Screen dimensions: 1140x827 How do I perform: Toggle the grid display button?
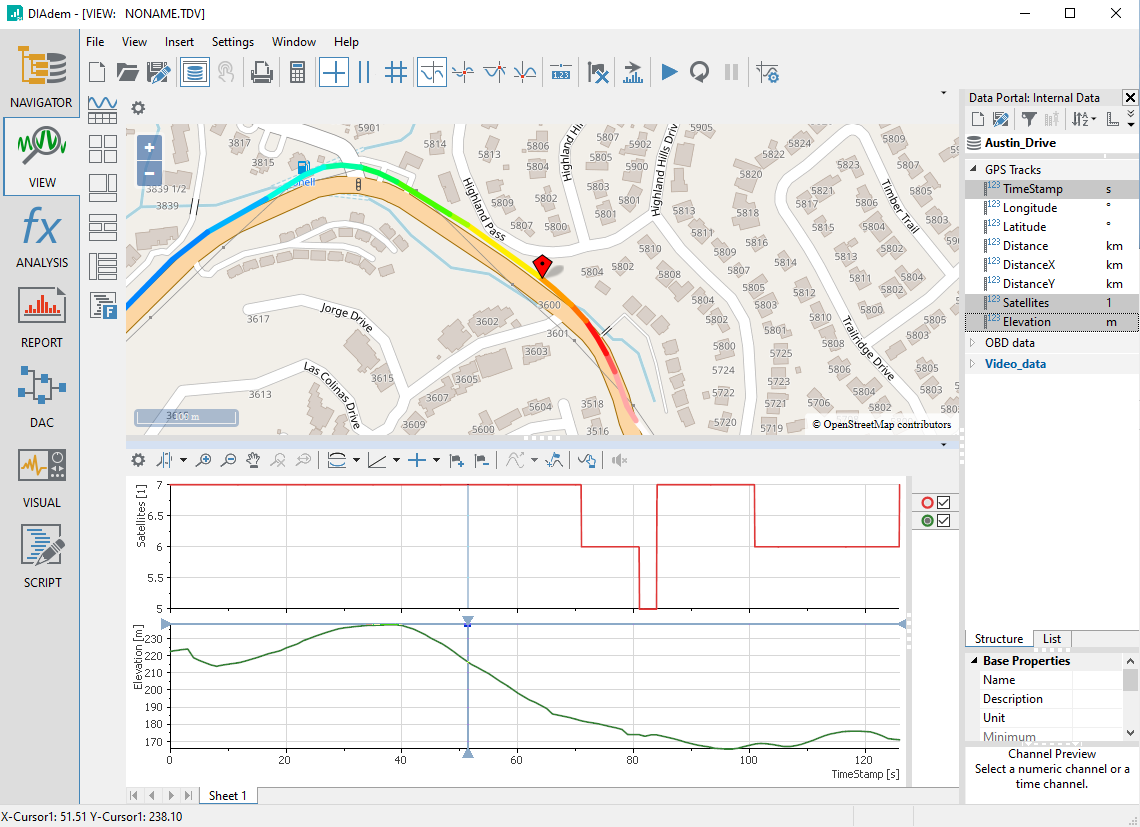tap(396, 72)
